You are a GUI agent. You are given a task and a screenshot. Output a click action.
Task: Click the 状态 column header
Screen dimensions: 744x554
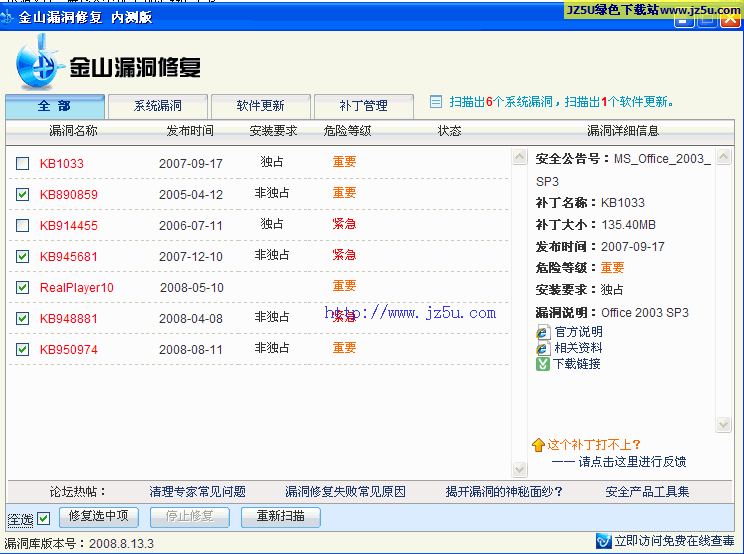click(449, 131)
